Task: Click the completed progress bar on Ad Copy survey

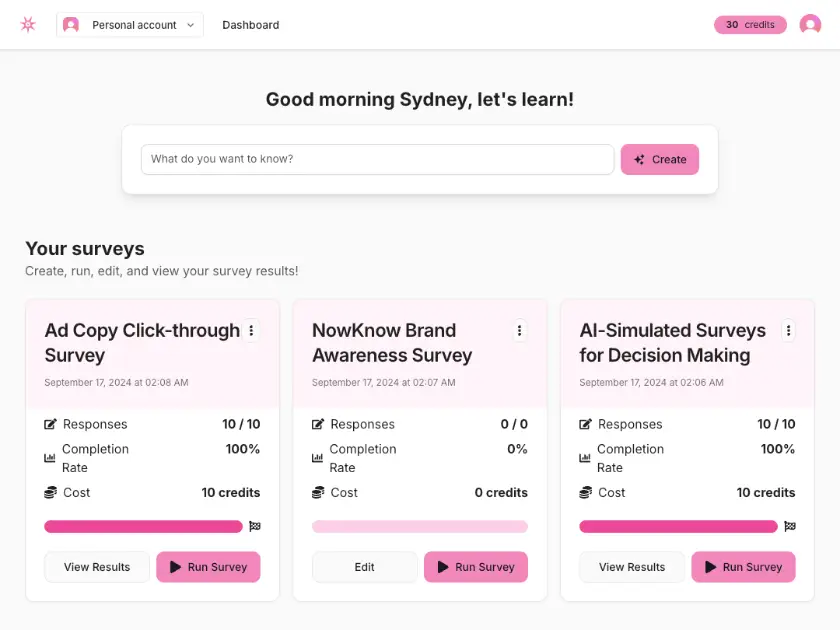Action: [x=142, y=526]
